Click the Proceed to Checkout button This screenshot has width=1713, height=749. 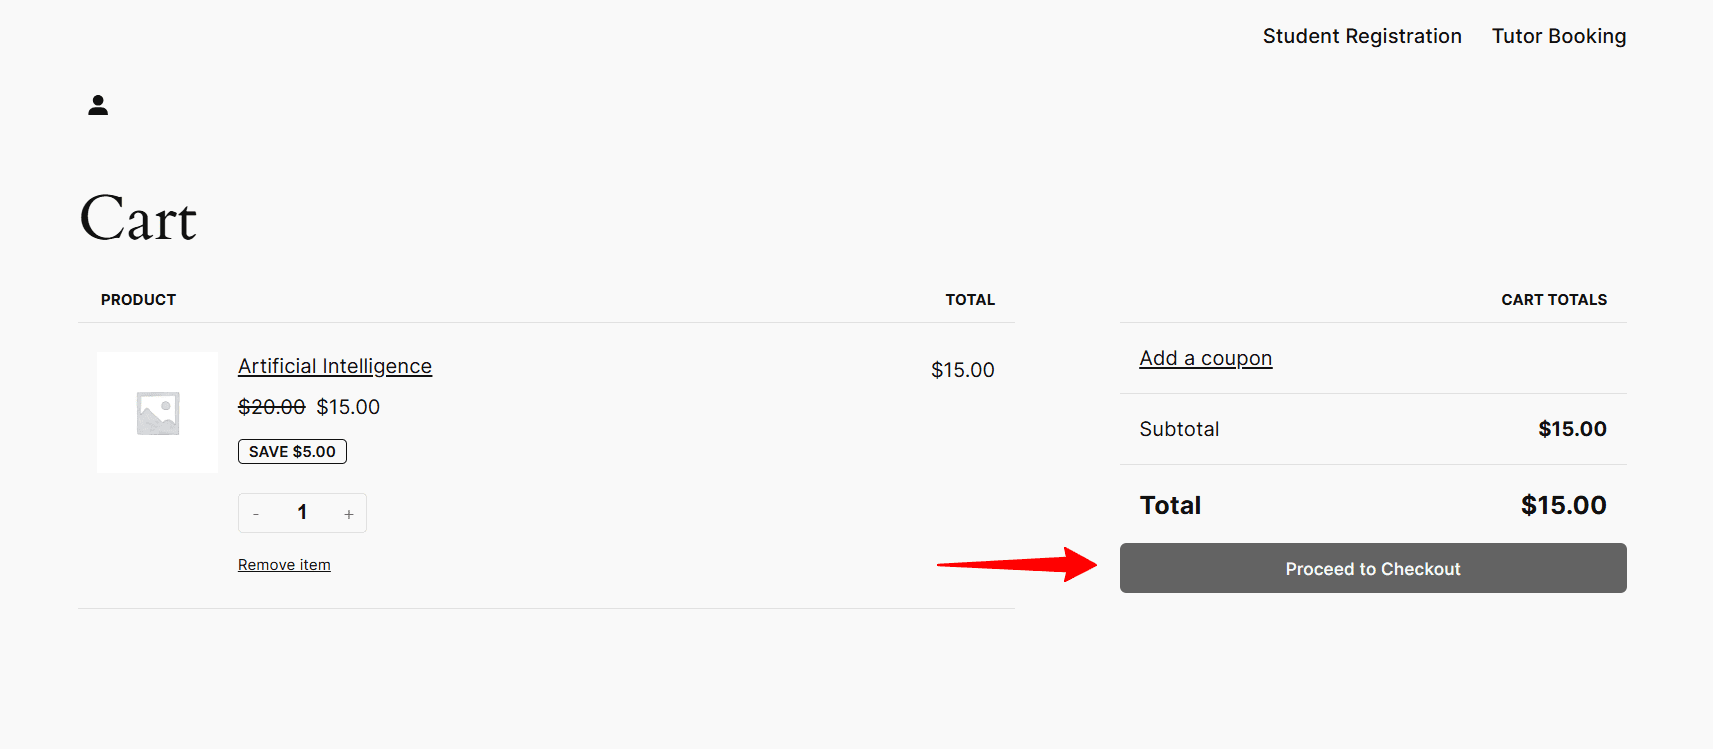pos(1371,568)
